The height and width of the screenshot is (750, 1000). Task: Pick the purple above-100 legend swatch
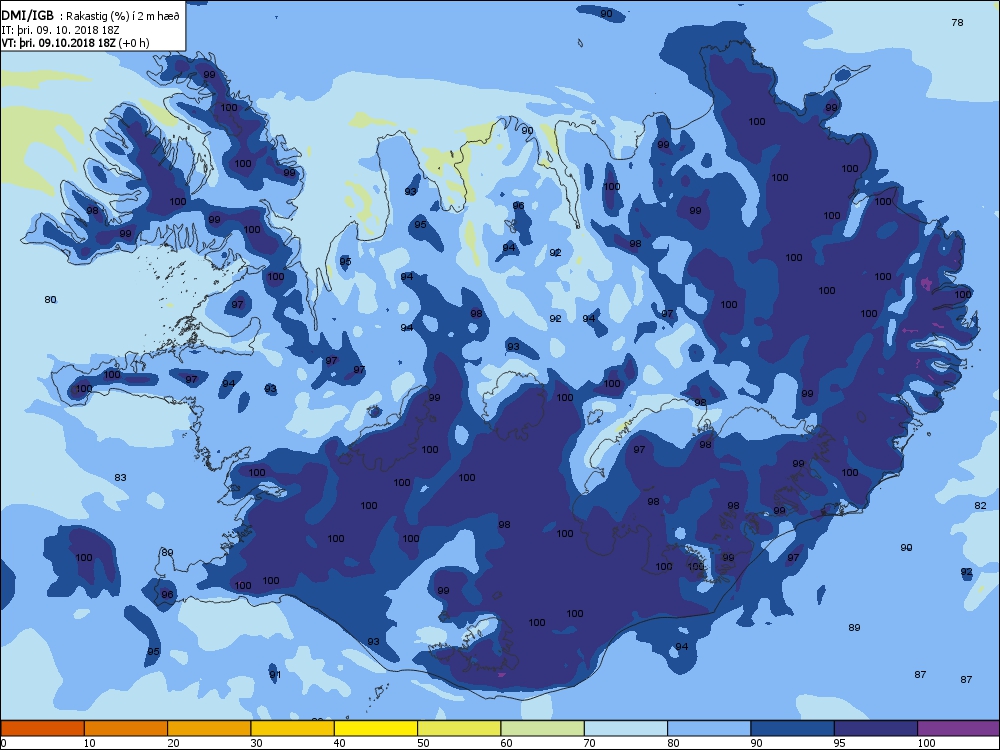[959, 728]
